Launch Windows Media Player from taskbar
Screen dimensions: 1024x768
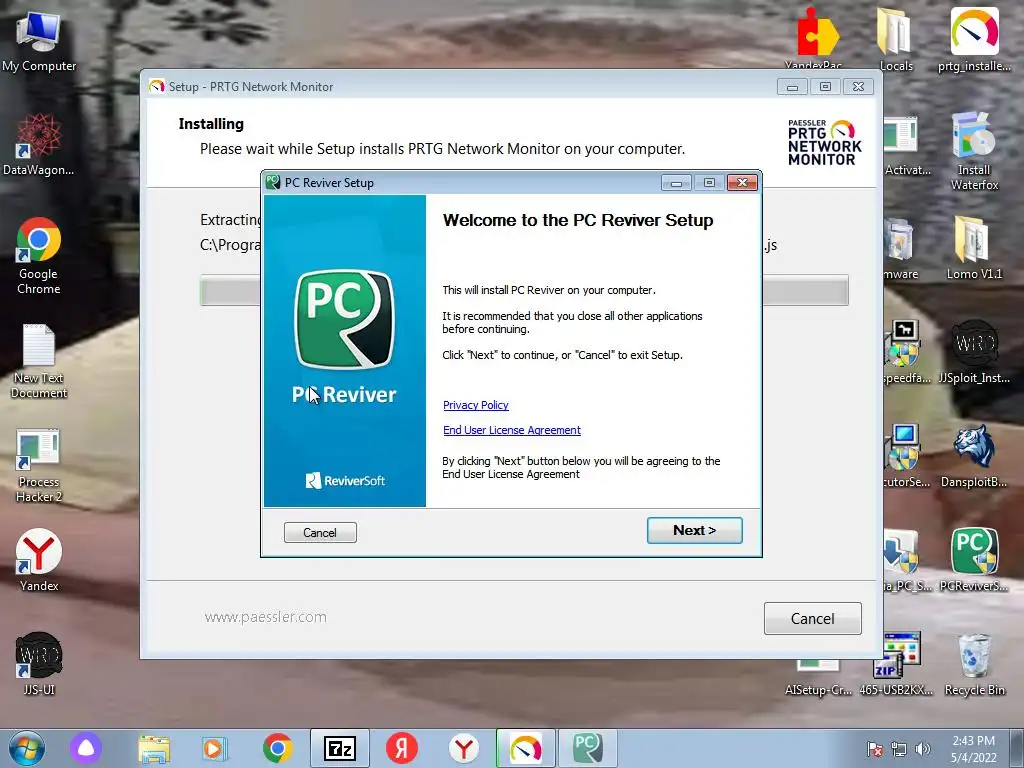(214, 748)
